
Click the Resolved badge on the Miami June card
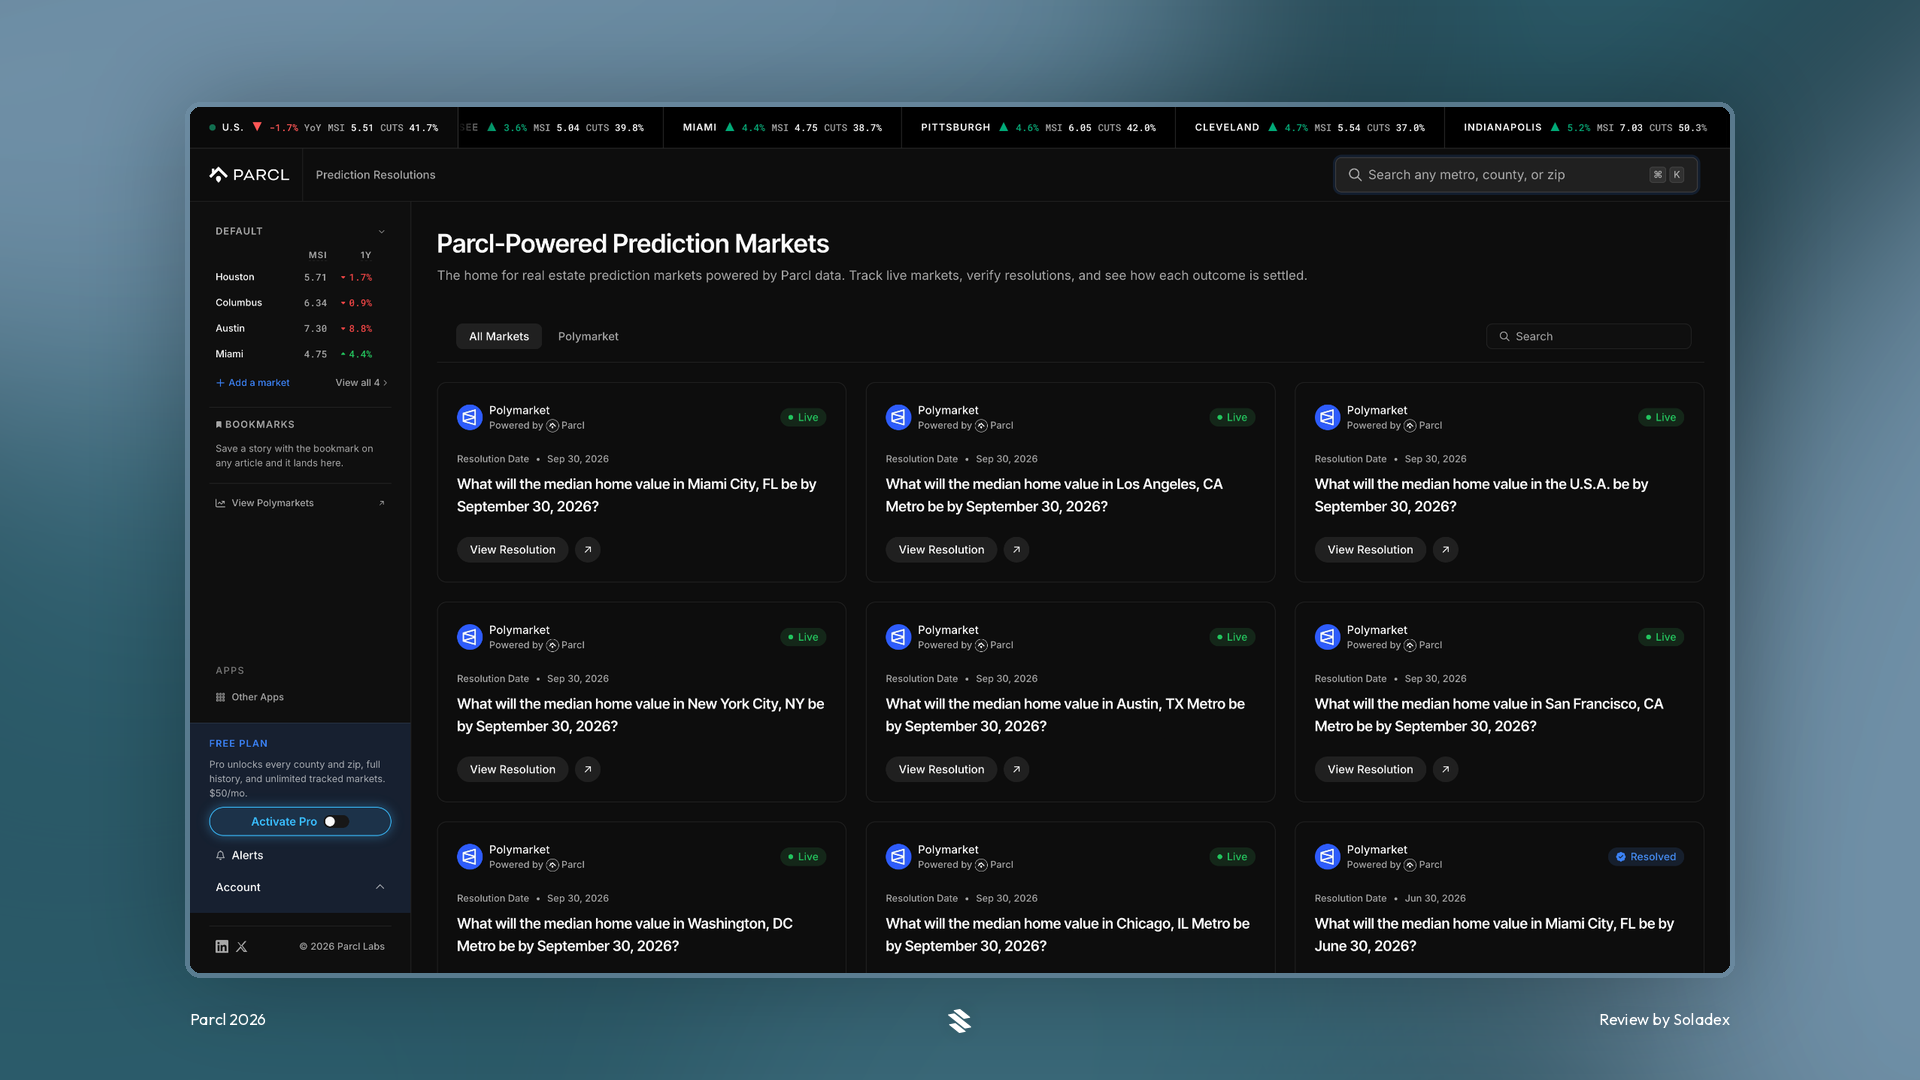(x=1646, y=857)
